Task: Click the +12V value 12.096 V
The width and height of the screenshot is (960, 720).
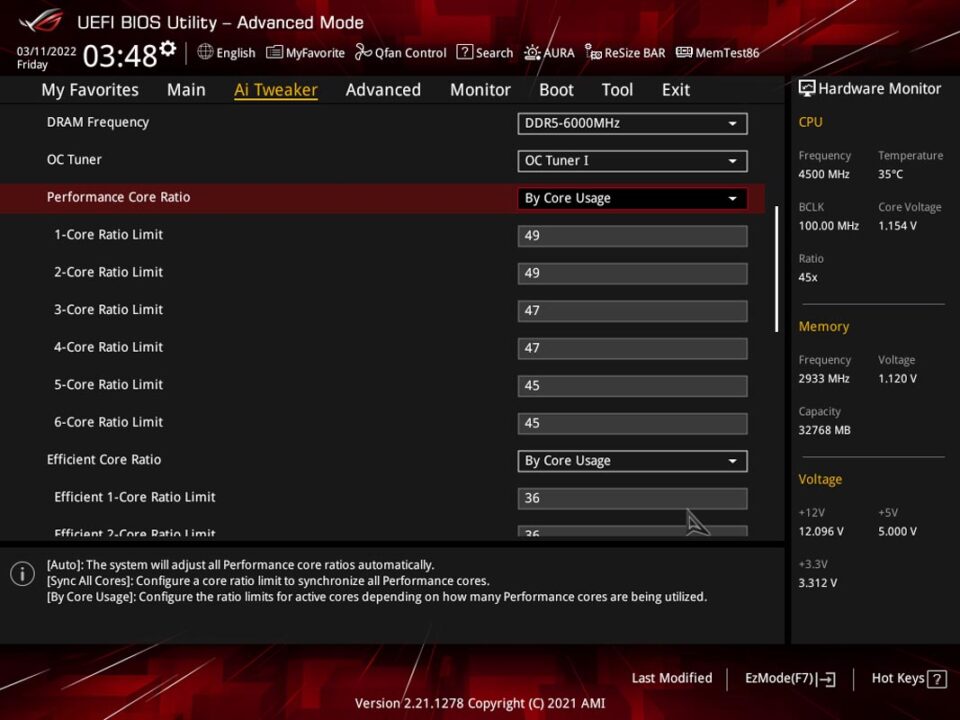Action: coord(820,531)
